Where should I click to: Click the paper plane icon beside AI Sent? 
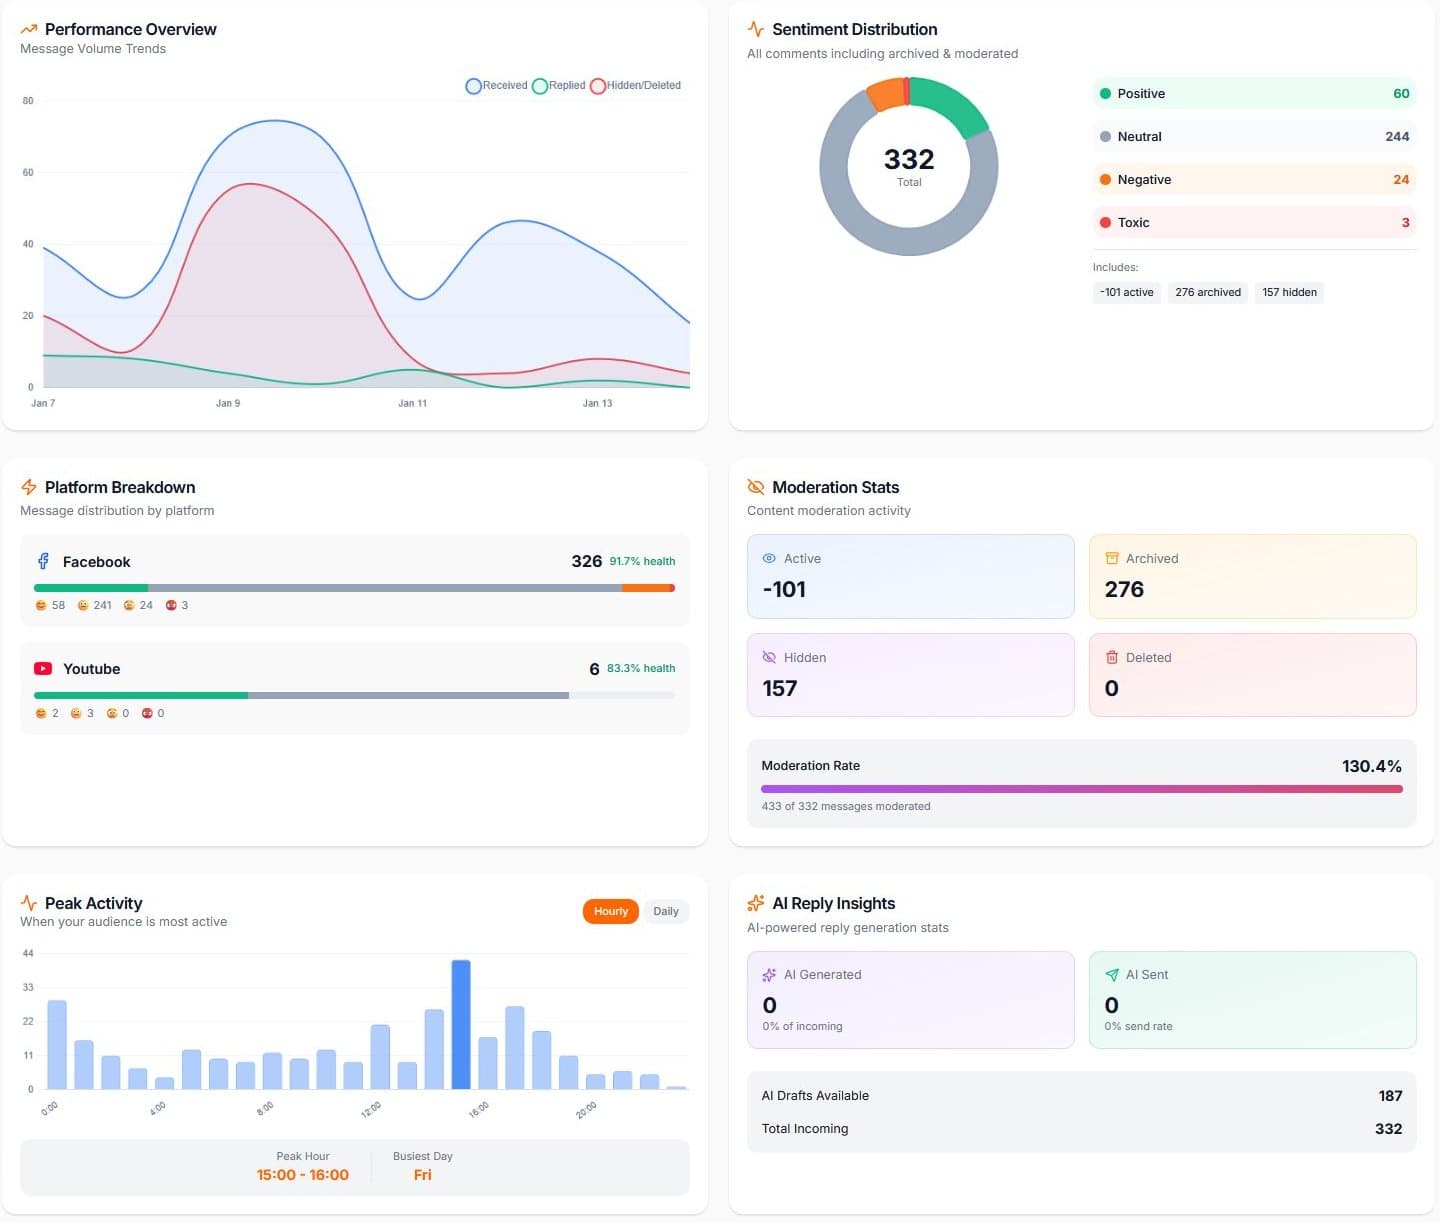1112,974
